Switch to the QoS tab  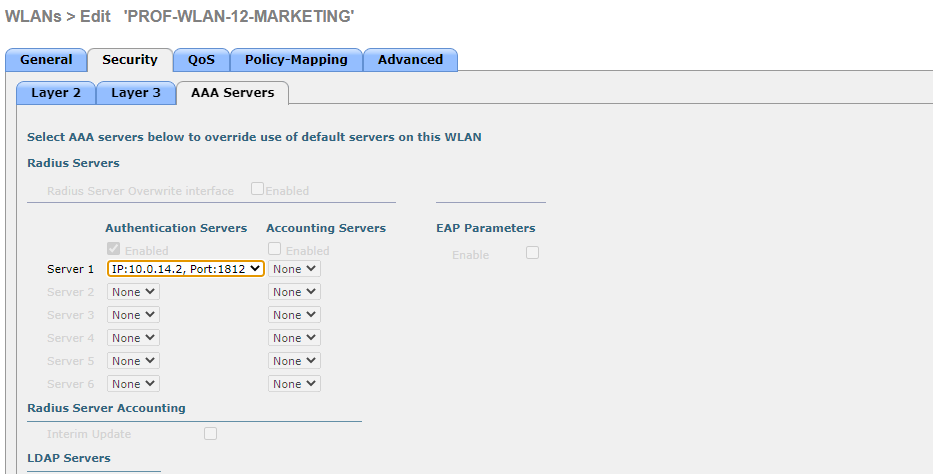click(x=201, y=60)
